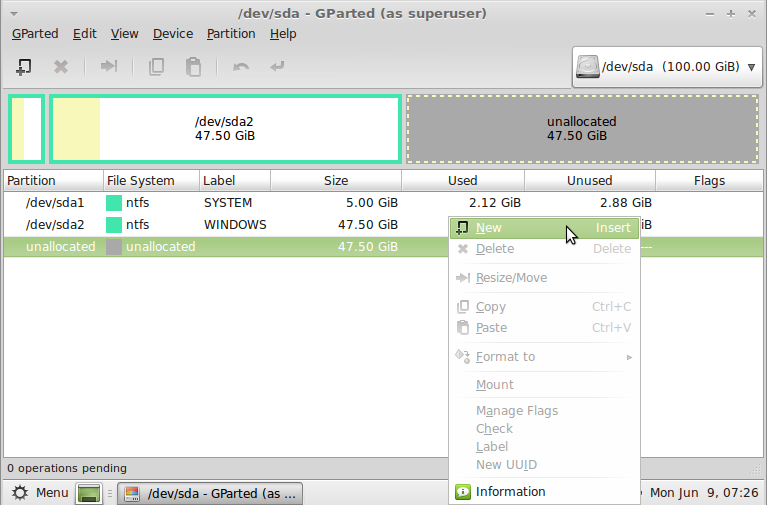Open the /dev/sda device dropdown arrow
767x505 pixels.
click(x=752, y=67)
